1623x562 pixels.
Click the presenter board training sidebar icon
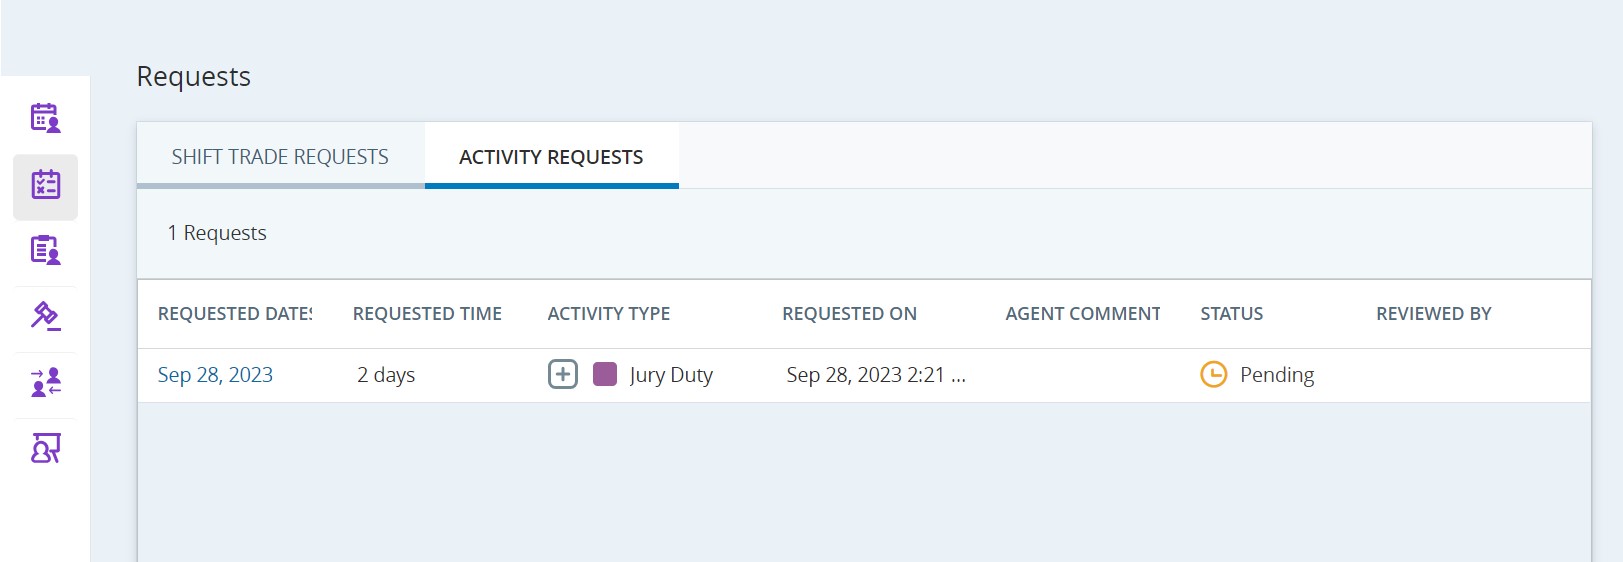[x=45, y=448]
